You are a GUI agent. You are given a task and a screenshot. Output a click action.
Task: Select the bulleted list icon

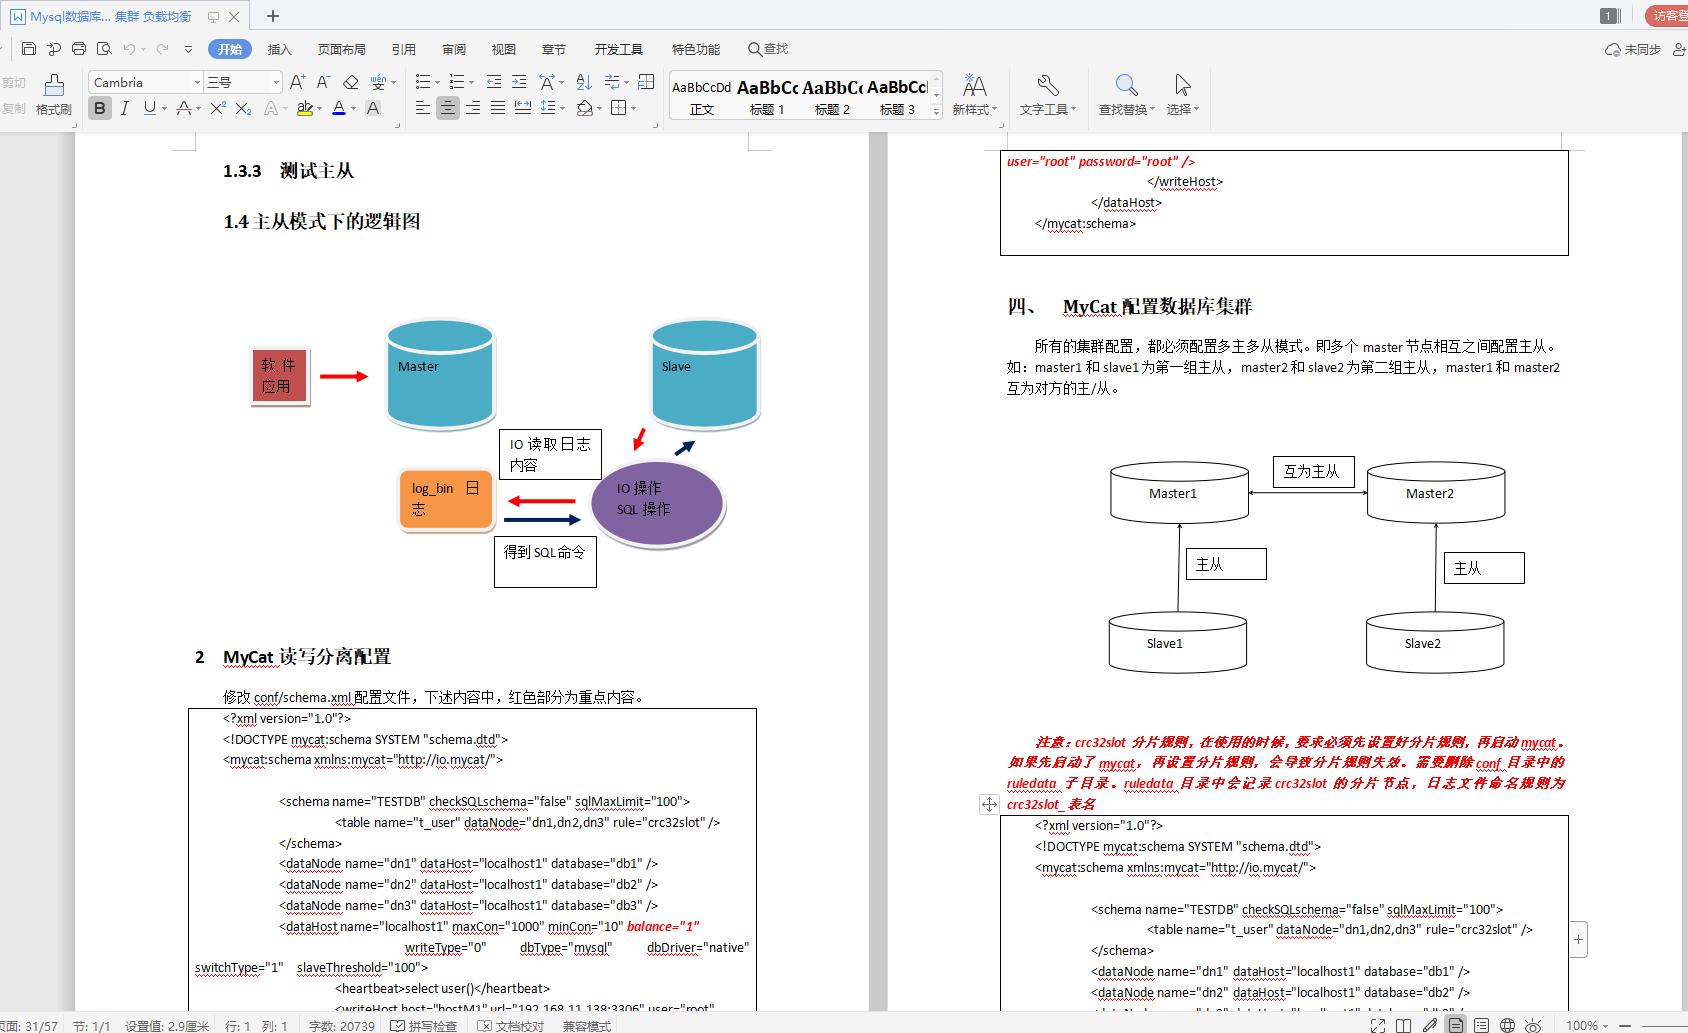[x=424, y=81]
